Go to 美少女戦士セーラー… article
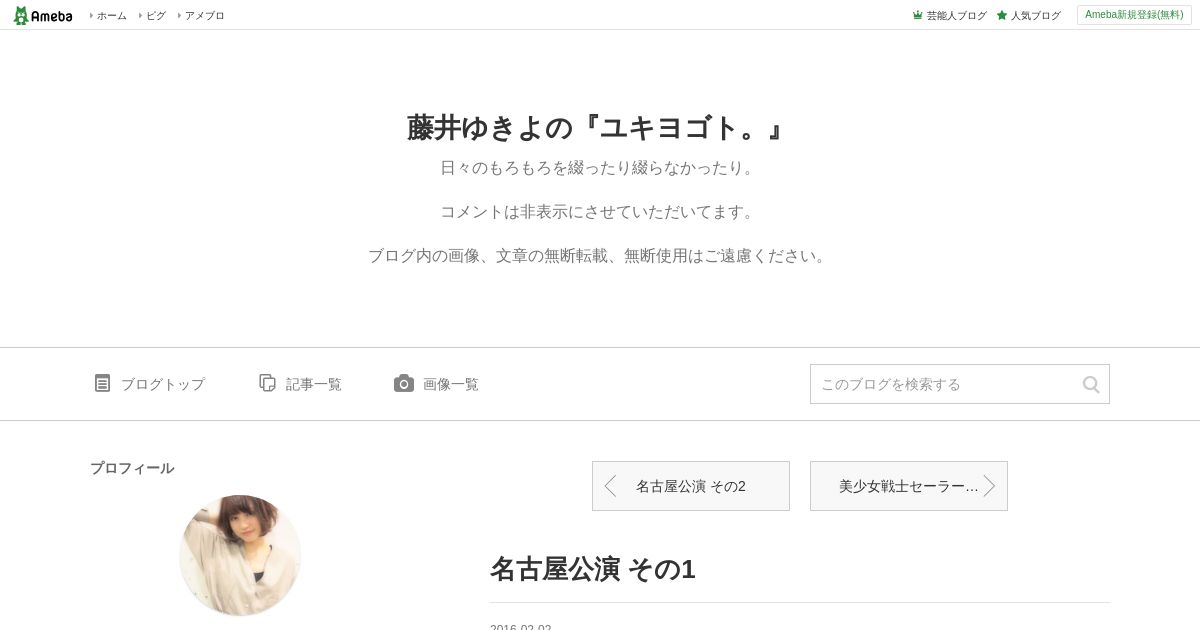This screenshot has width=1200, height=630. [x=909, y=486]
